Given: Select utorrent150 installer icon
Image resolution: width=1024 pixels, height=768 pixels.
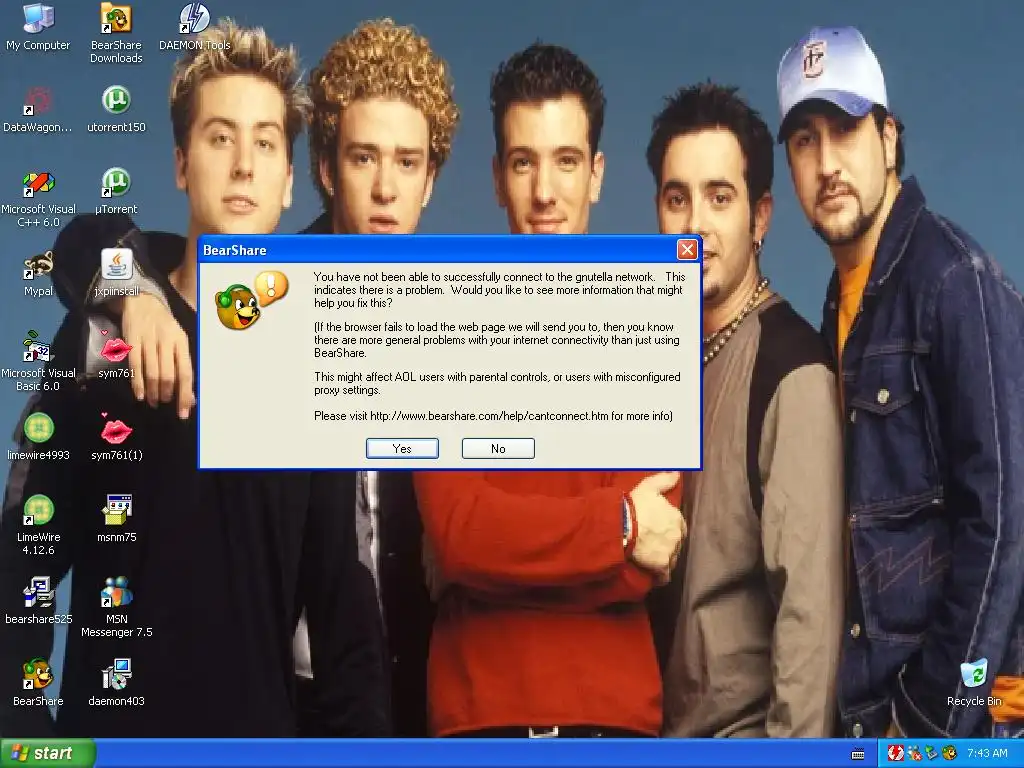Looking at the screenshot, I should pos(116,110).
